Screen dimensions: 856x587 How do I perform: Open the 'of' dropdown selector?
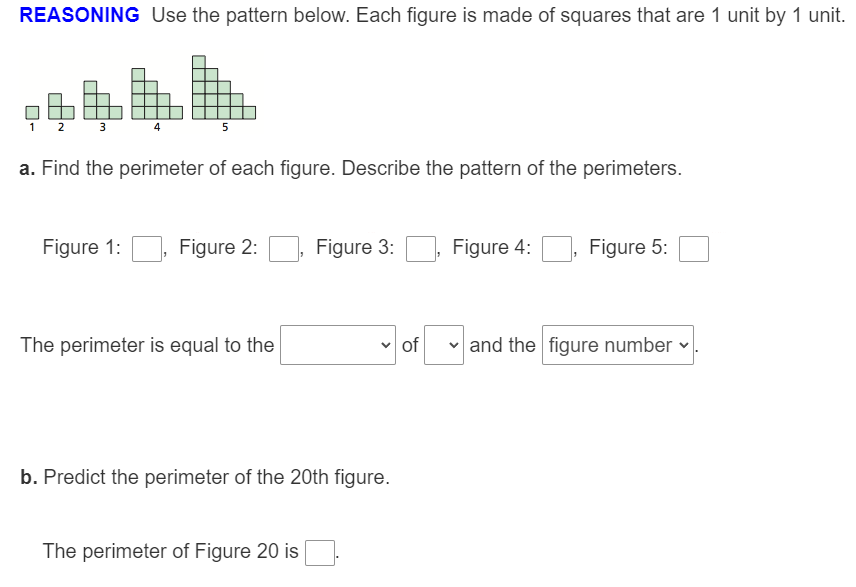click(x=442, y=345)
